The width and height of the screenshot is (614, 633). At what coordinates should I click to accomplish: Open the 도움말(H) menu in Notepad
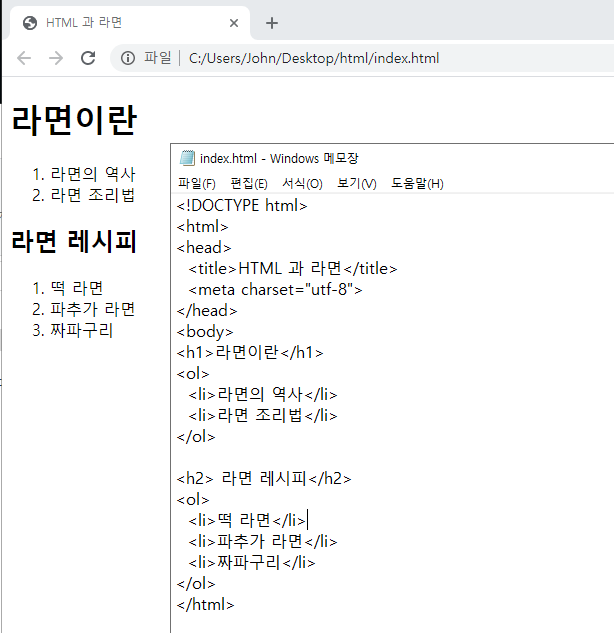click(x=417, y=184)
